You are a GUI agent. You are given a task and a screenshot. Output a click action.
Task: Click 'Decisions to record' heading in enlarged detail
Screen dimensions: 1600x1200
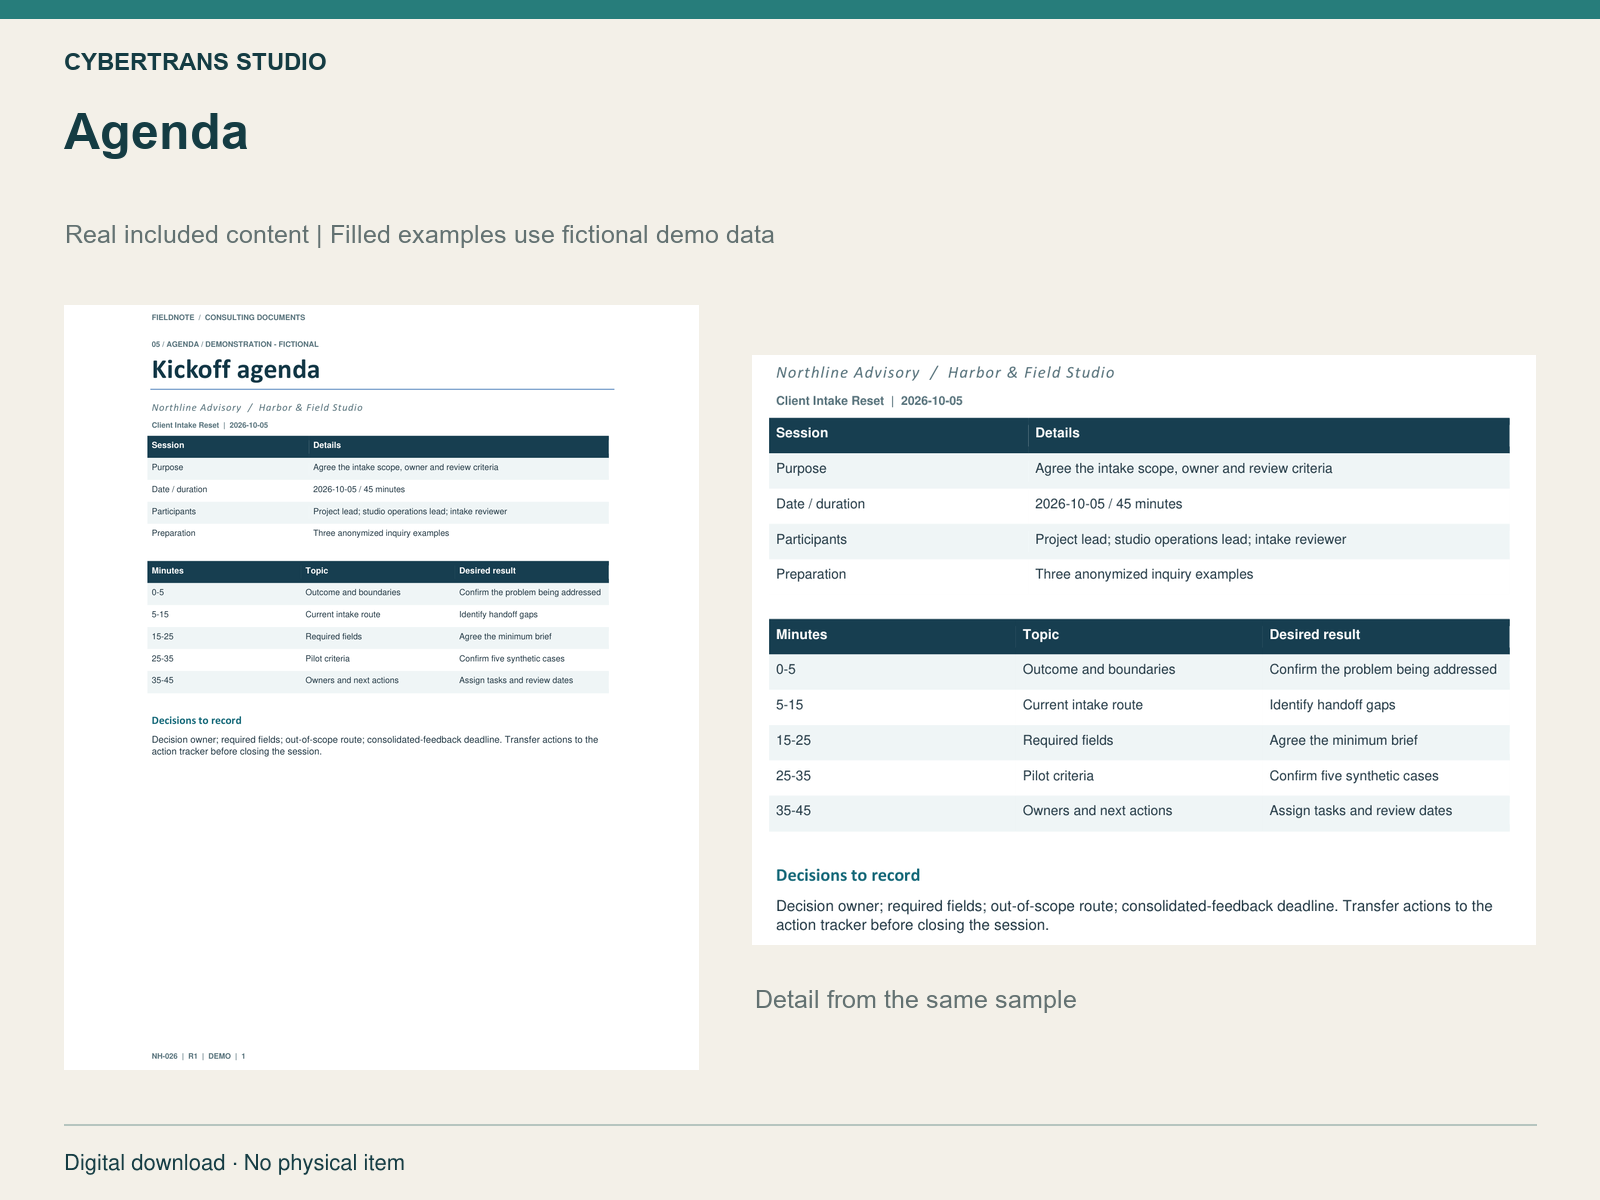click(848, 876)
